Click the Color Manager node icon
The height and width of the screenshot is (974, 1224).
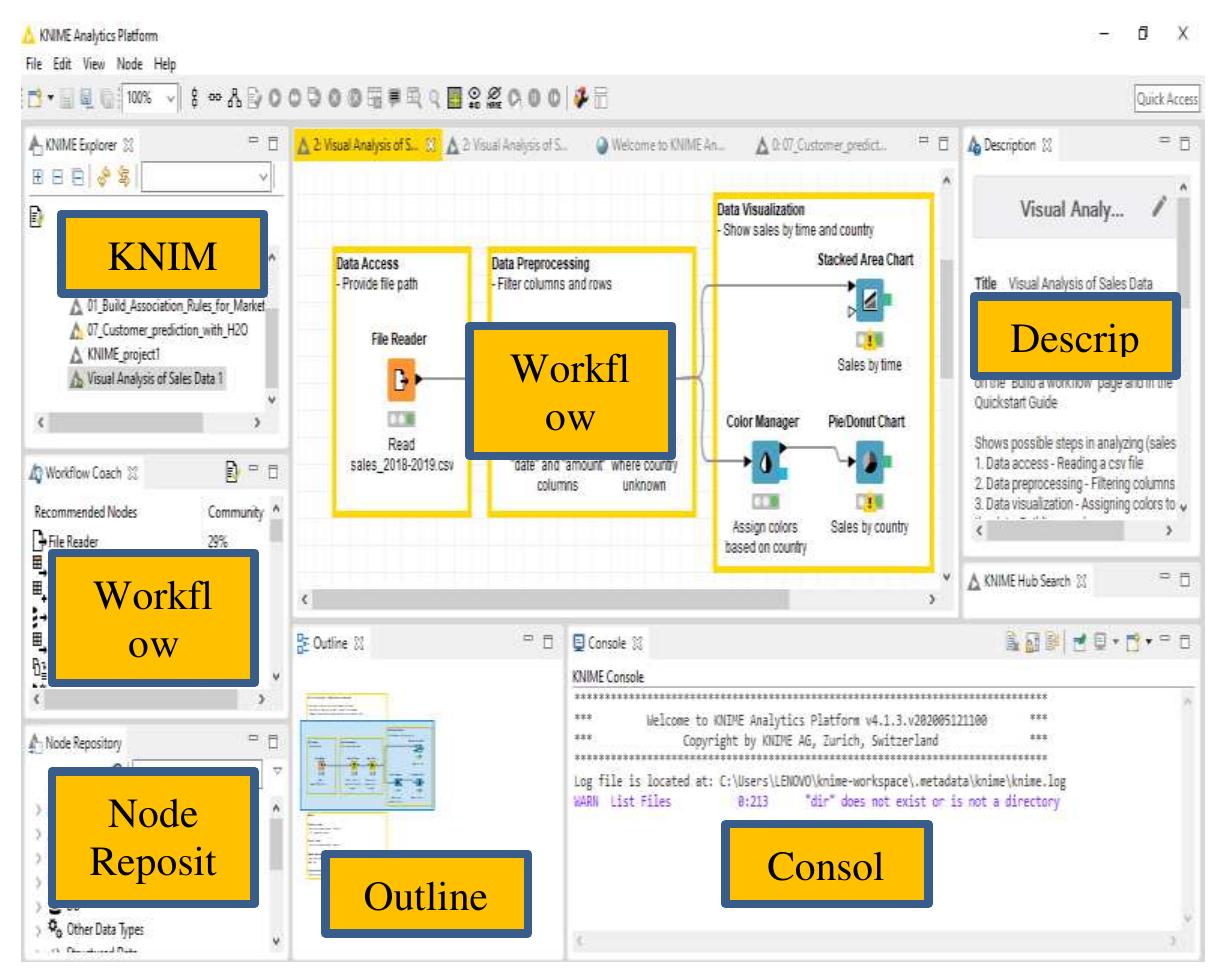click(767, 461)
